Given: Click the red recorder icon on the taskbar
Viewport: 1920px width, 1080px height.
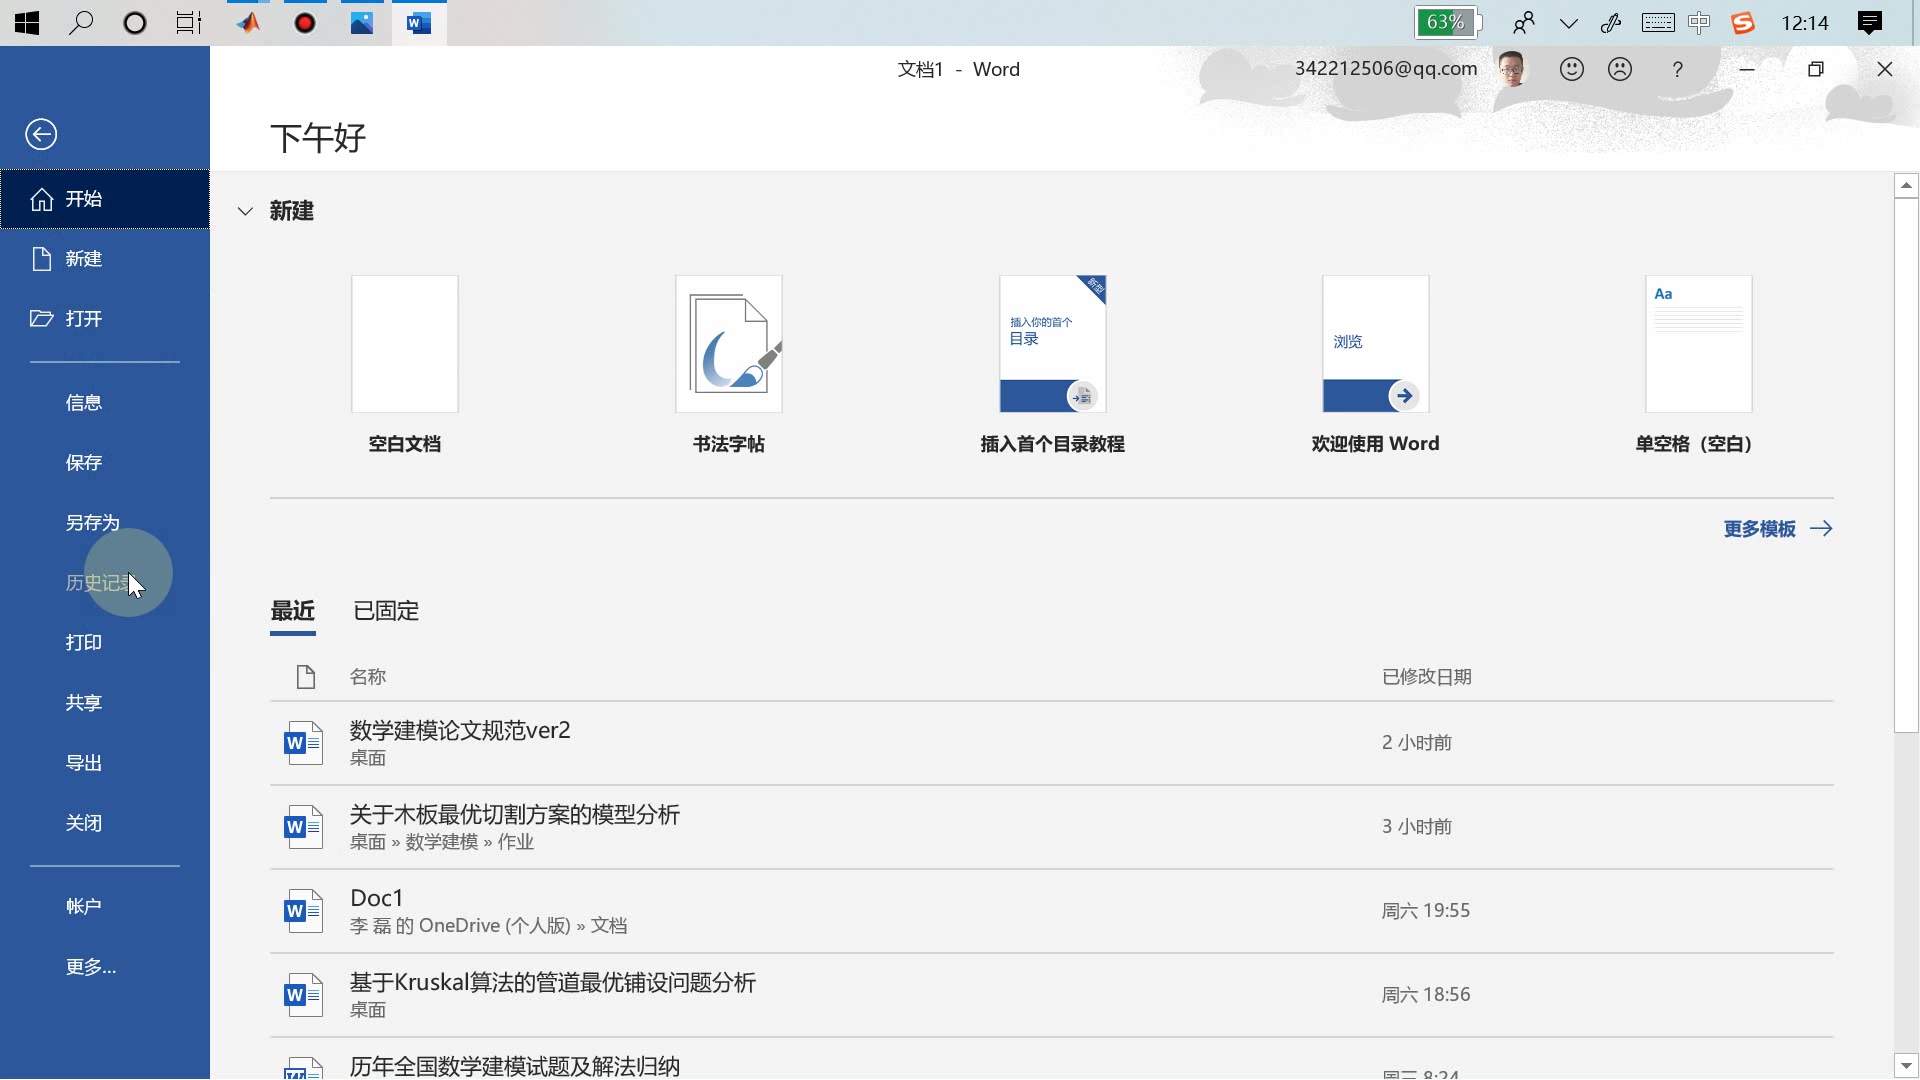Looking at the screenshot, I should click(x=305, y=23).
